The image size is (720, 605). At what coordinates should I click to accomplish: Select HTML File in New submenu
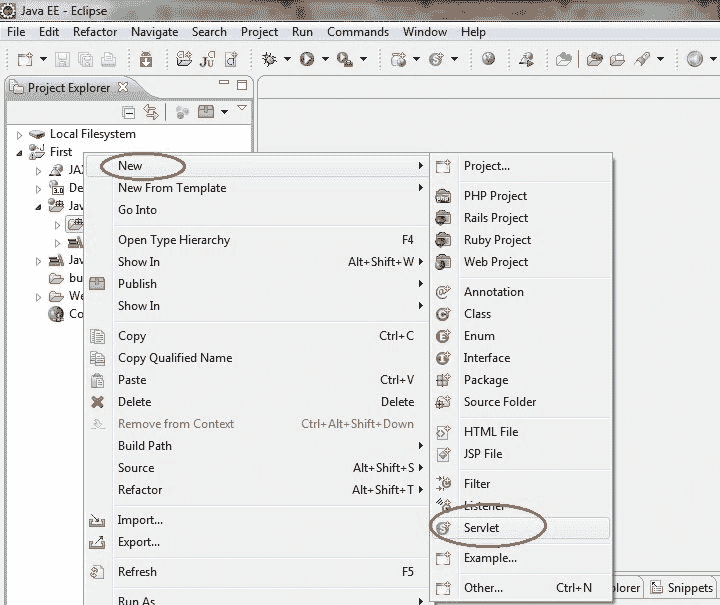[521, 432]
